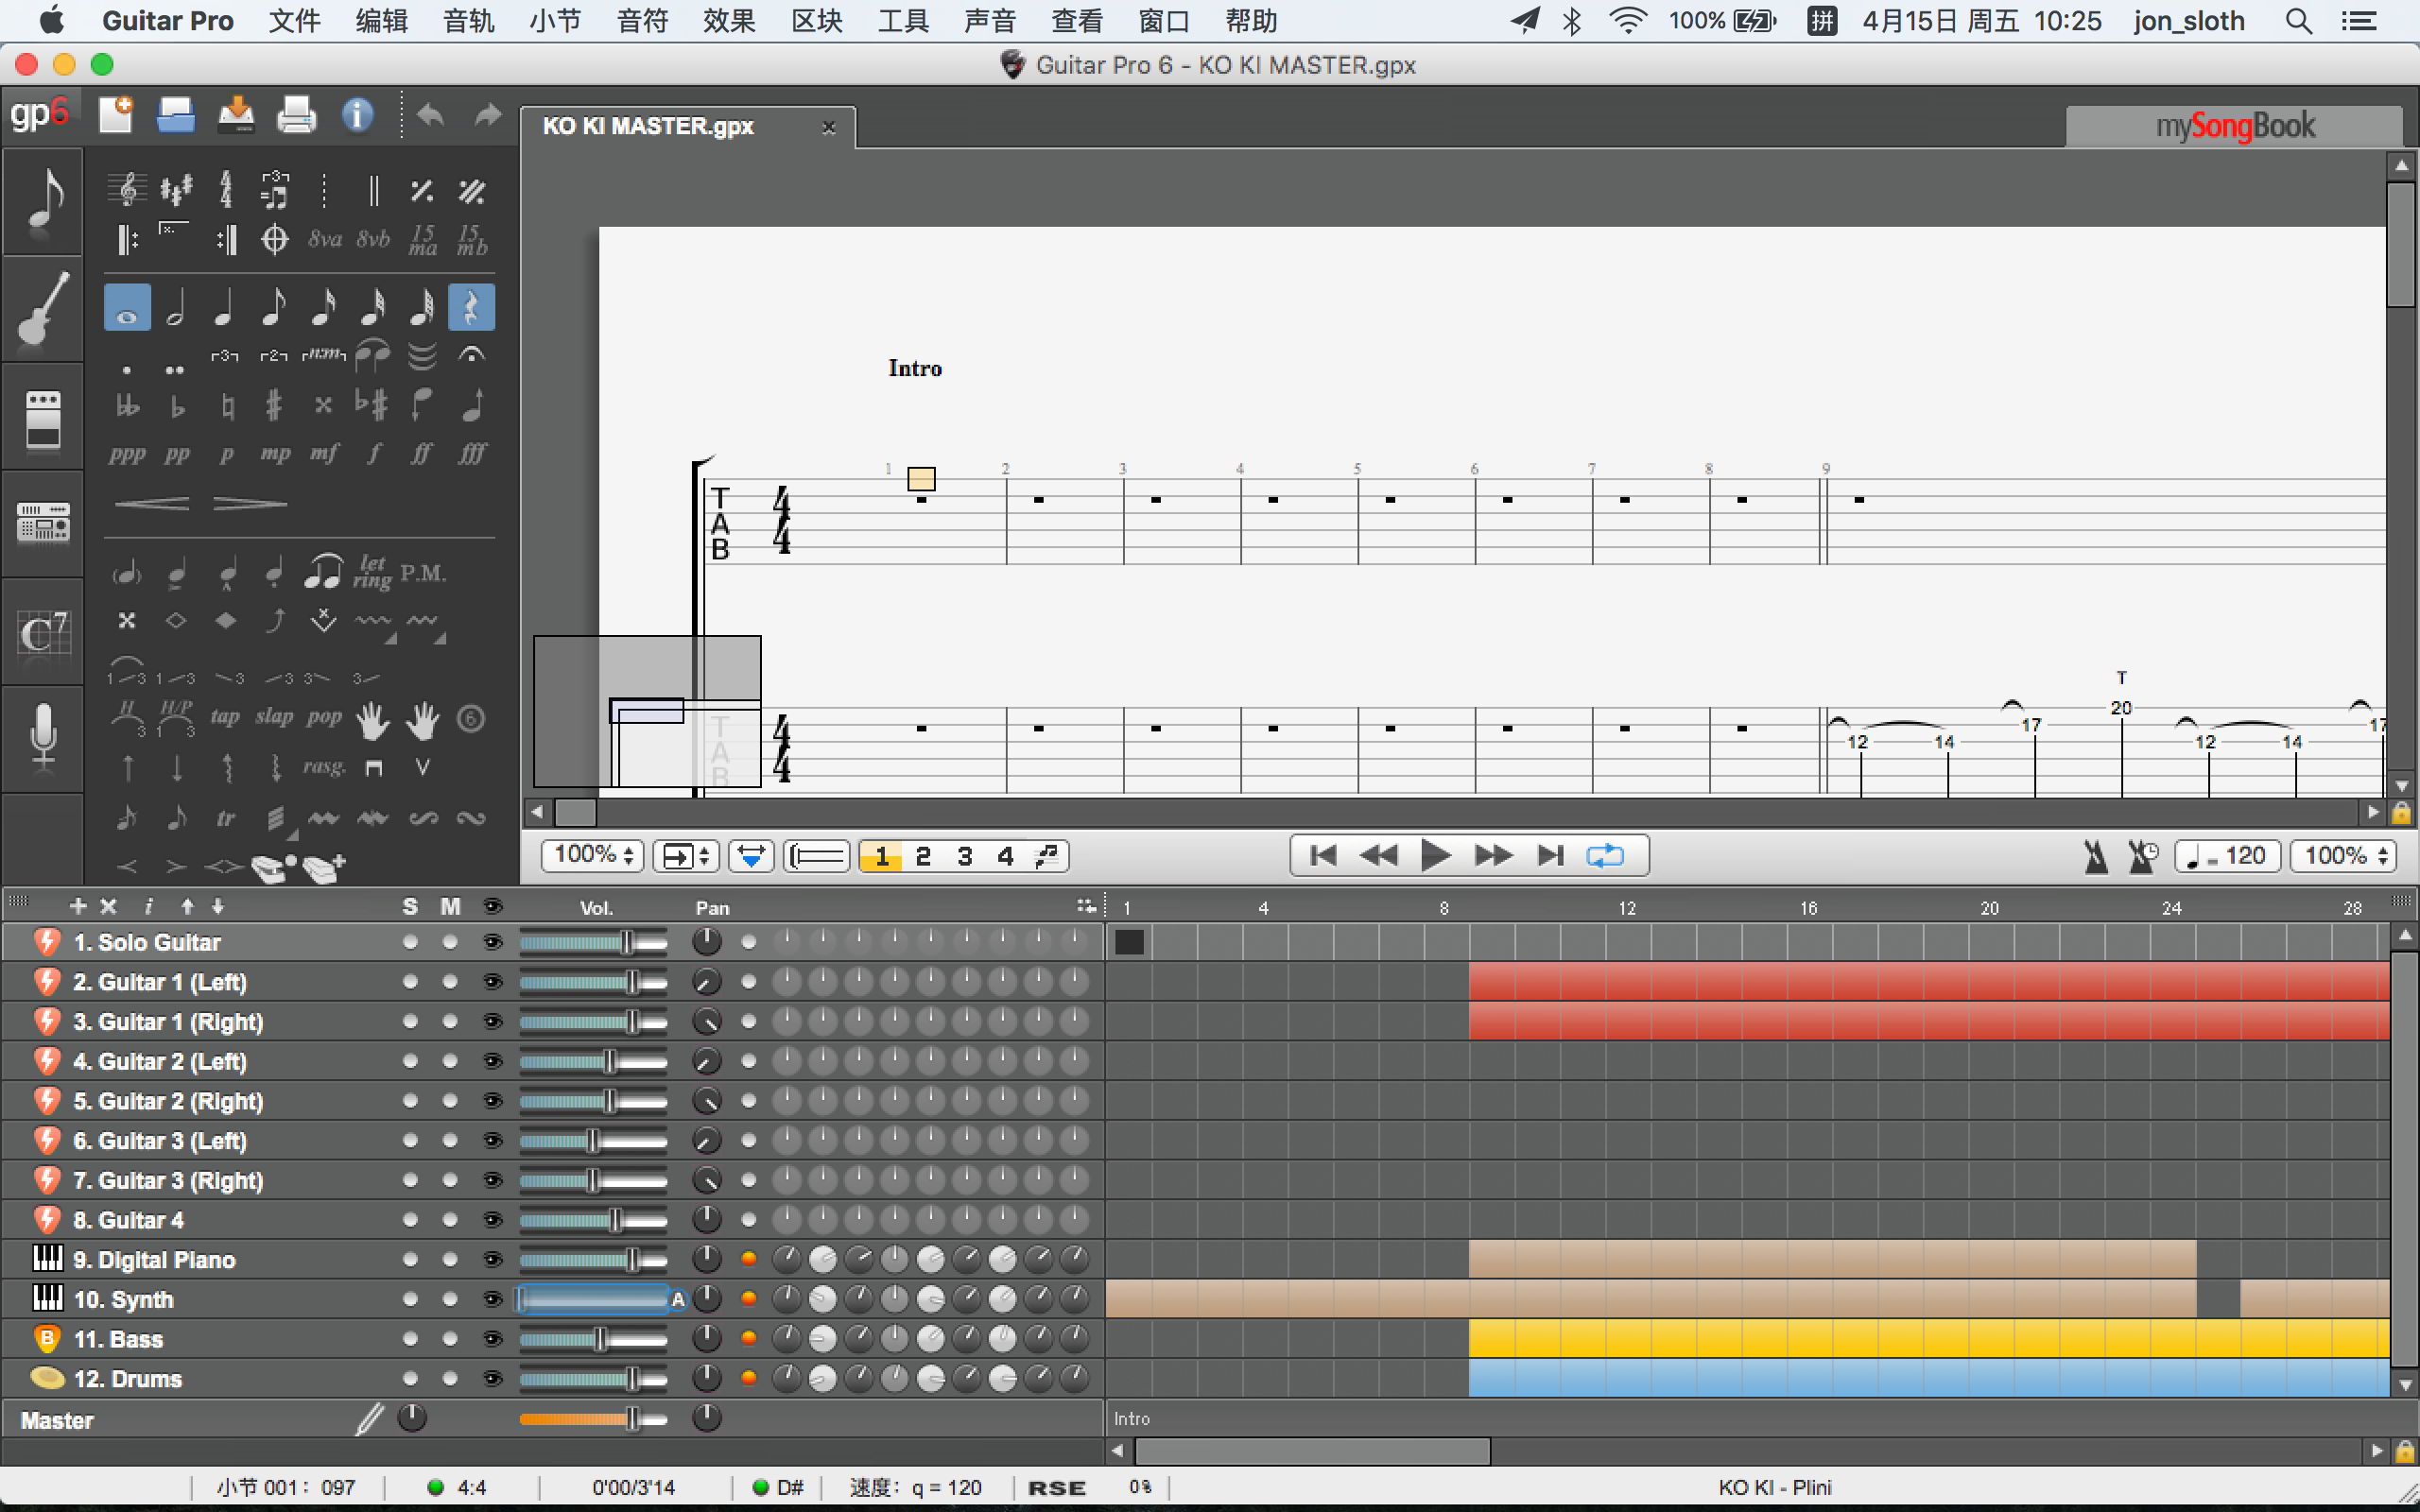This screenshot has height=1512, width=2420.
Task: Apply let ring effect
Action: coord(372,572)
